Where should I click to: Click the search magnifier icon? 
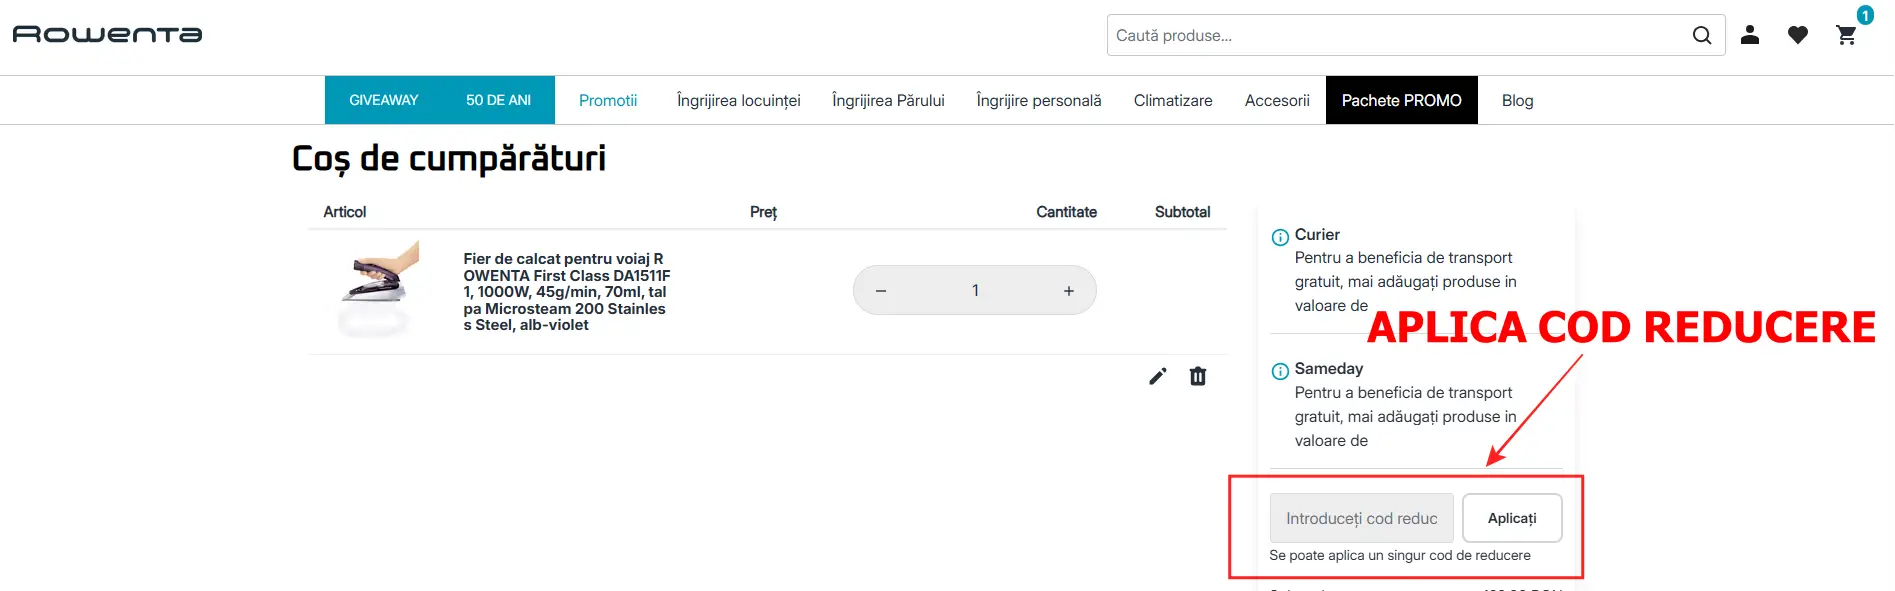pos(1701,36)
